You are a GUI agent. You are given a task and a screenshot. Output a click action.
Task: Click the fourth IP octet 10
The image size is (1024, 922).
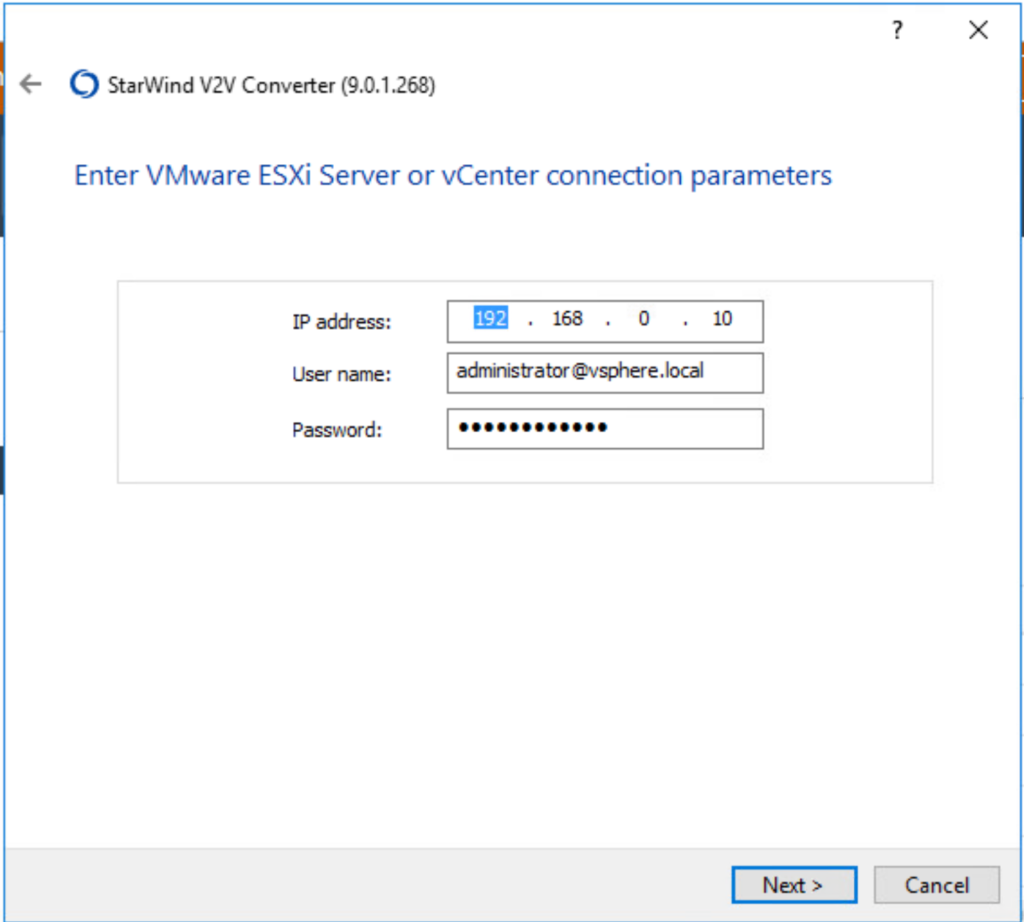722,319
